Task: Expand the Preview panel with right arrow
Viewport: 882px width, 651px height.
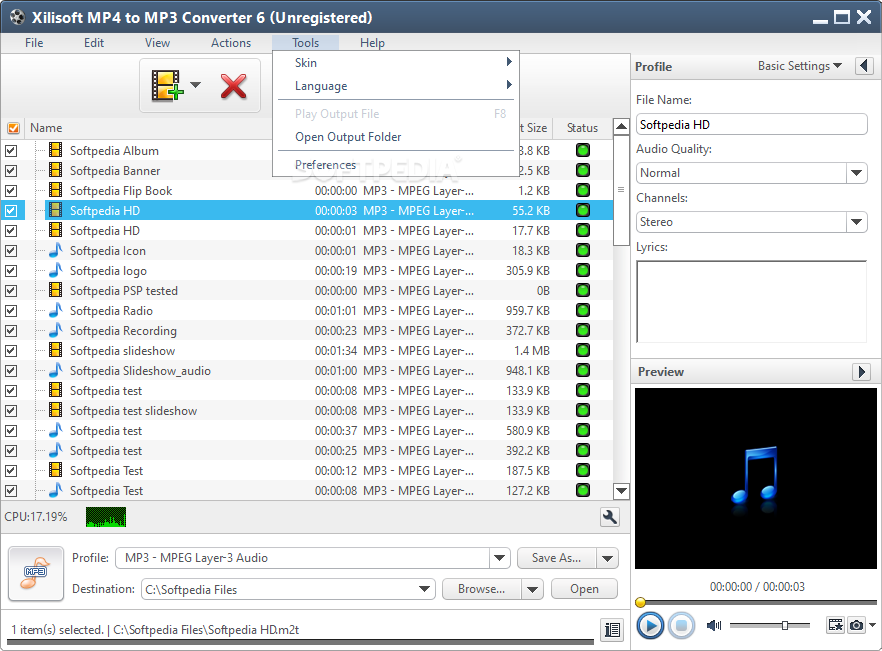Action: click(861, 371)
